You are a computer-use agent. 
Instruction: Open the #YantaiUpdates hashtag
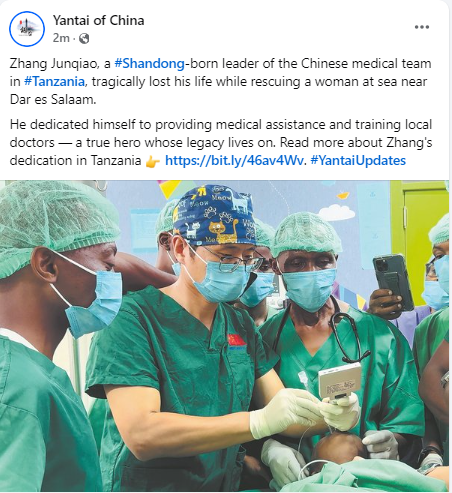(358, 161)
